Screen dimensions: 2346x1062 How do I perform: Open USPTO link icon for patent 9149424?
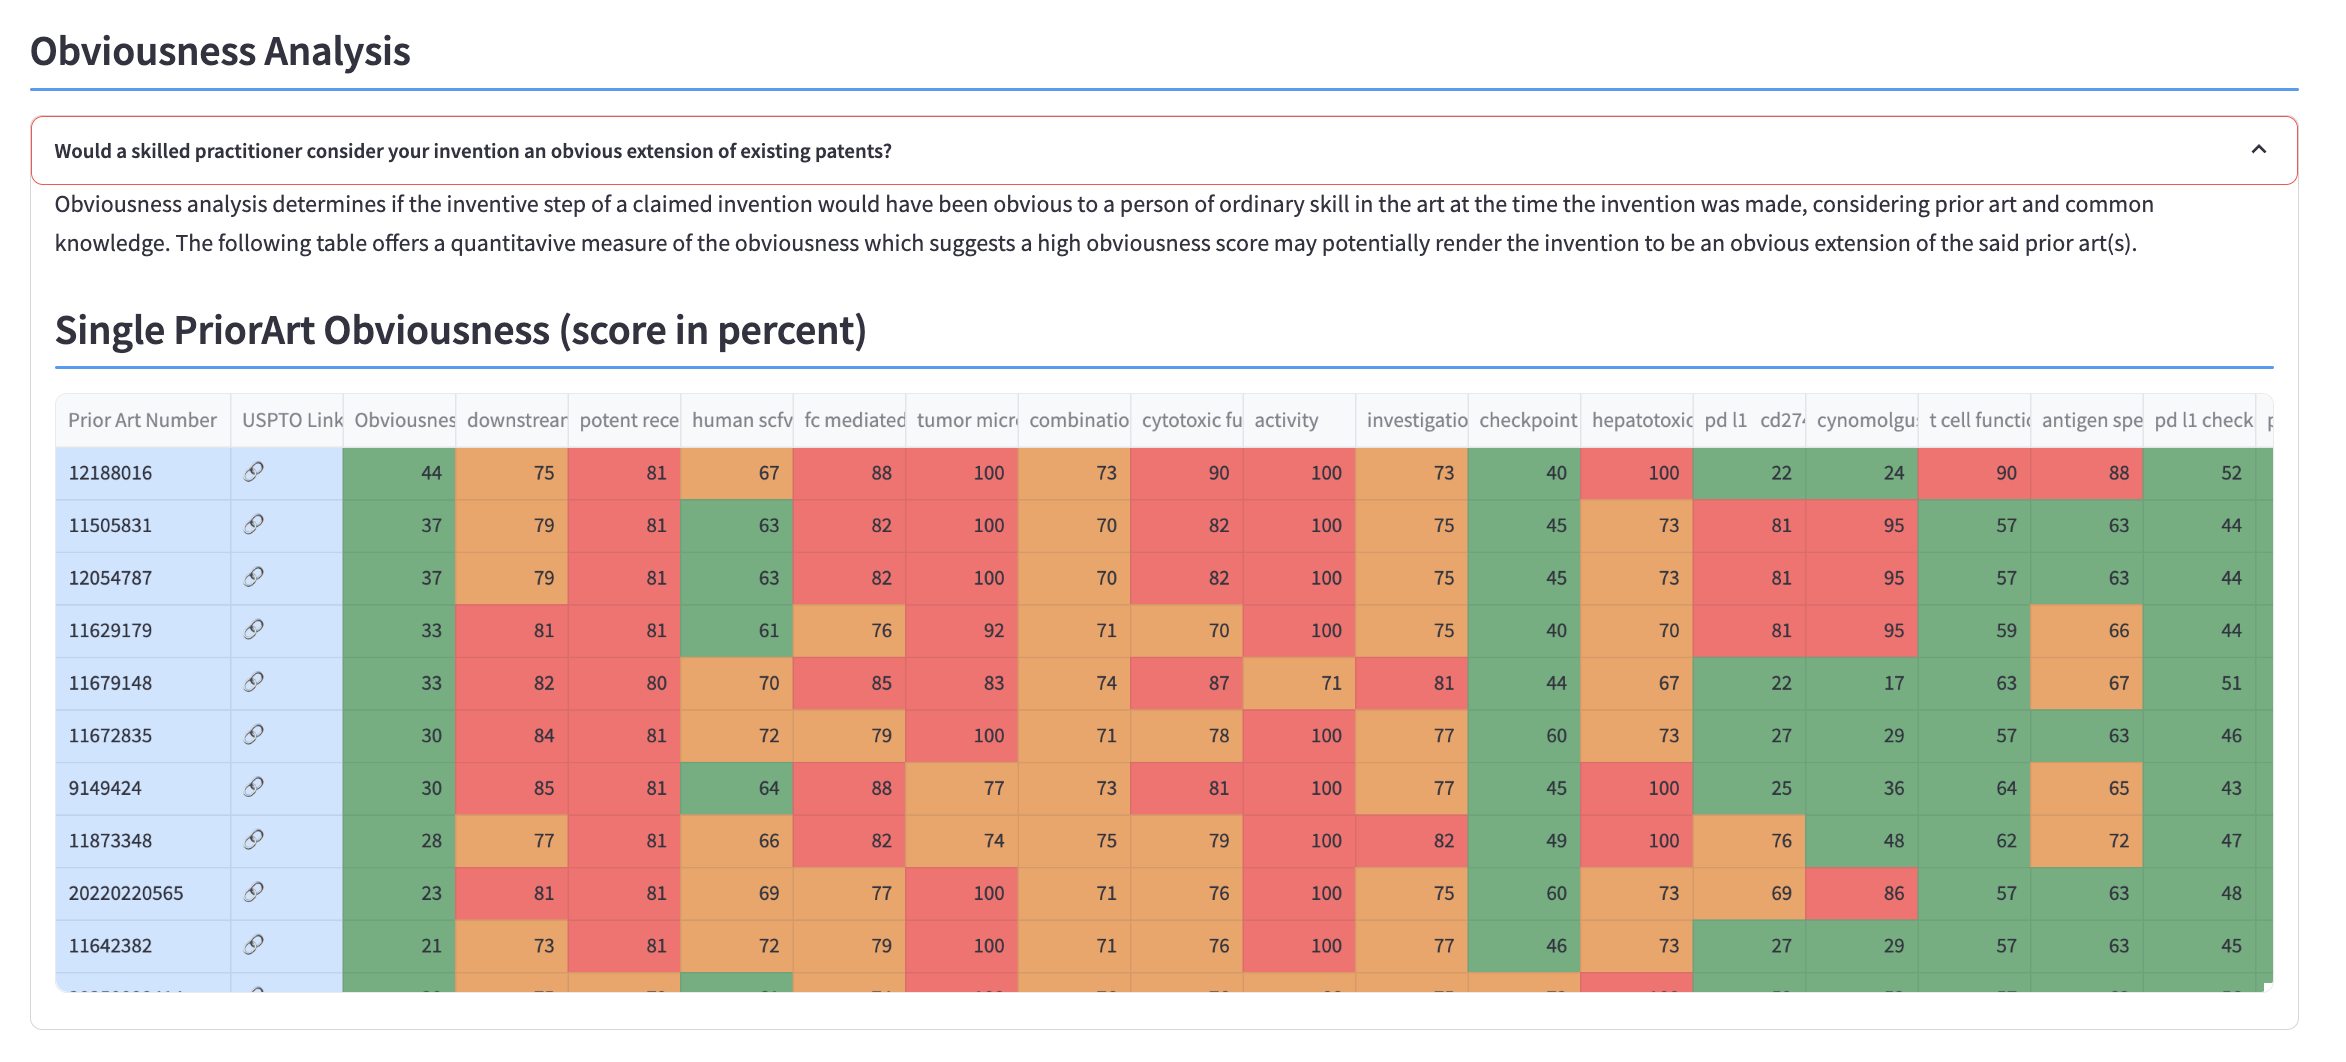click(254, 787)
